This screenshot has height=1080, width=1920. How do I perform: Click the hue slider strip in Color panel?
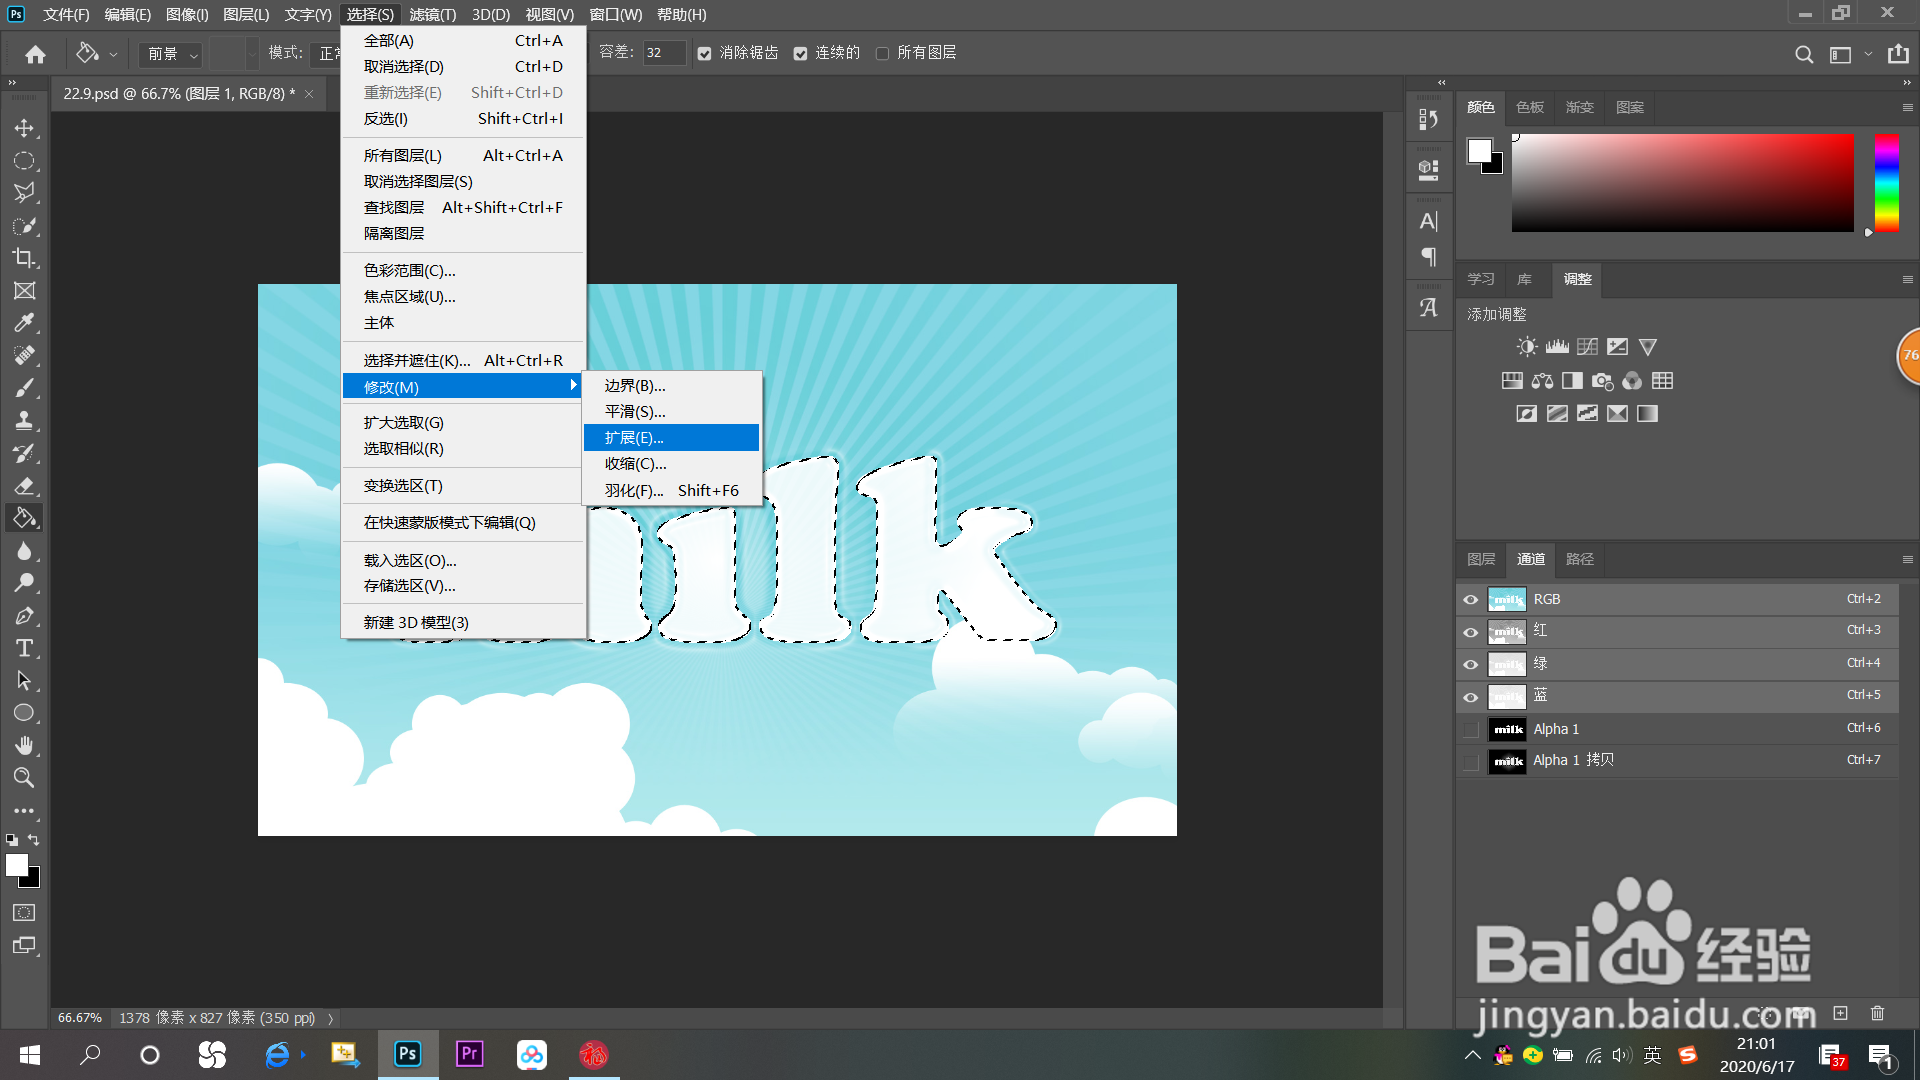[x=1887, y=182]
